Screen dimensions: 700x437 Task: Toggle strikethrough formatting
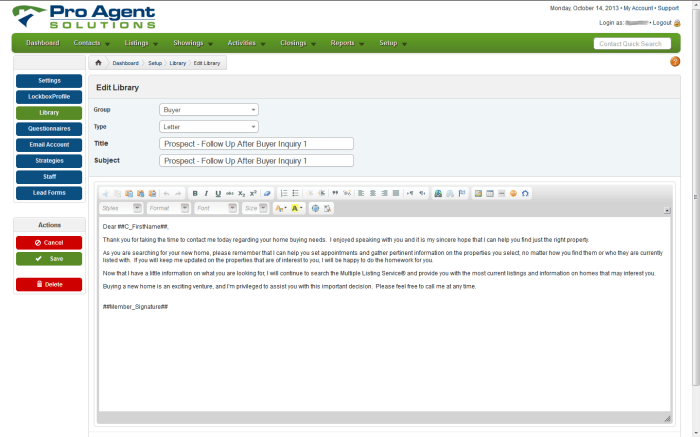click(229, 193)
